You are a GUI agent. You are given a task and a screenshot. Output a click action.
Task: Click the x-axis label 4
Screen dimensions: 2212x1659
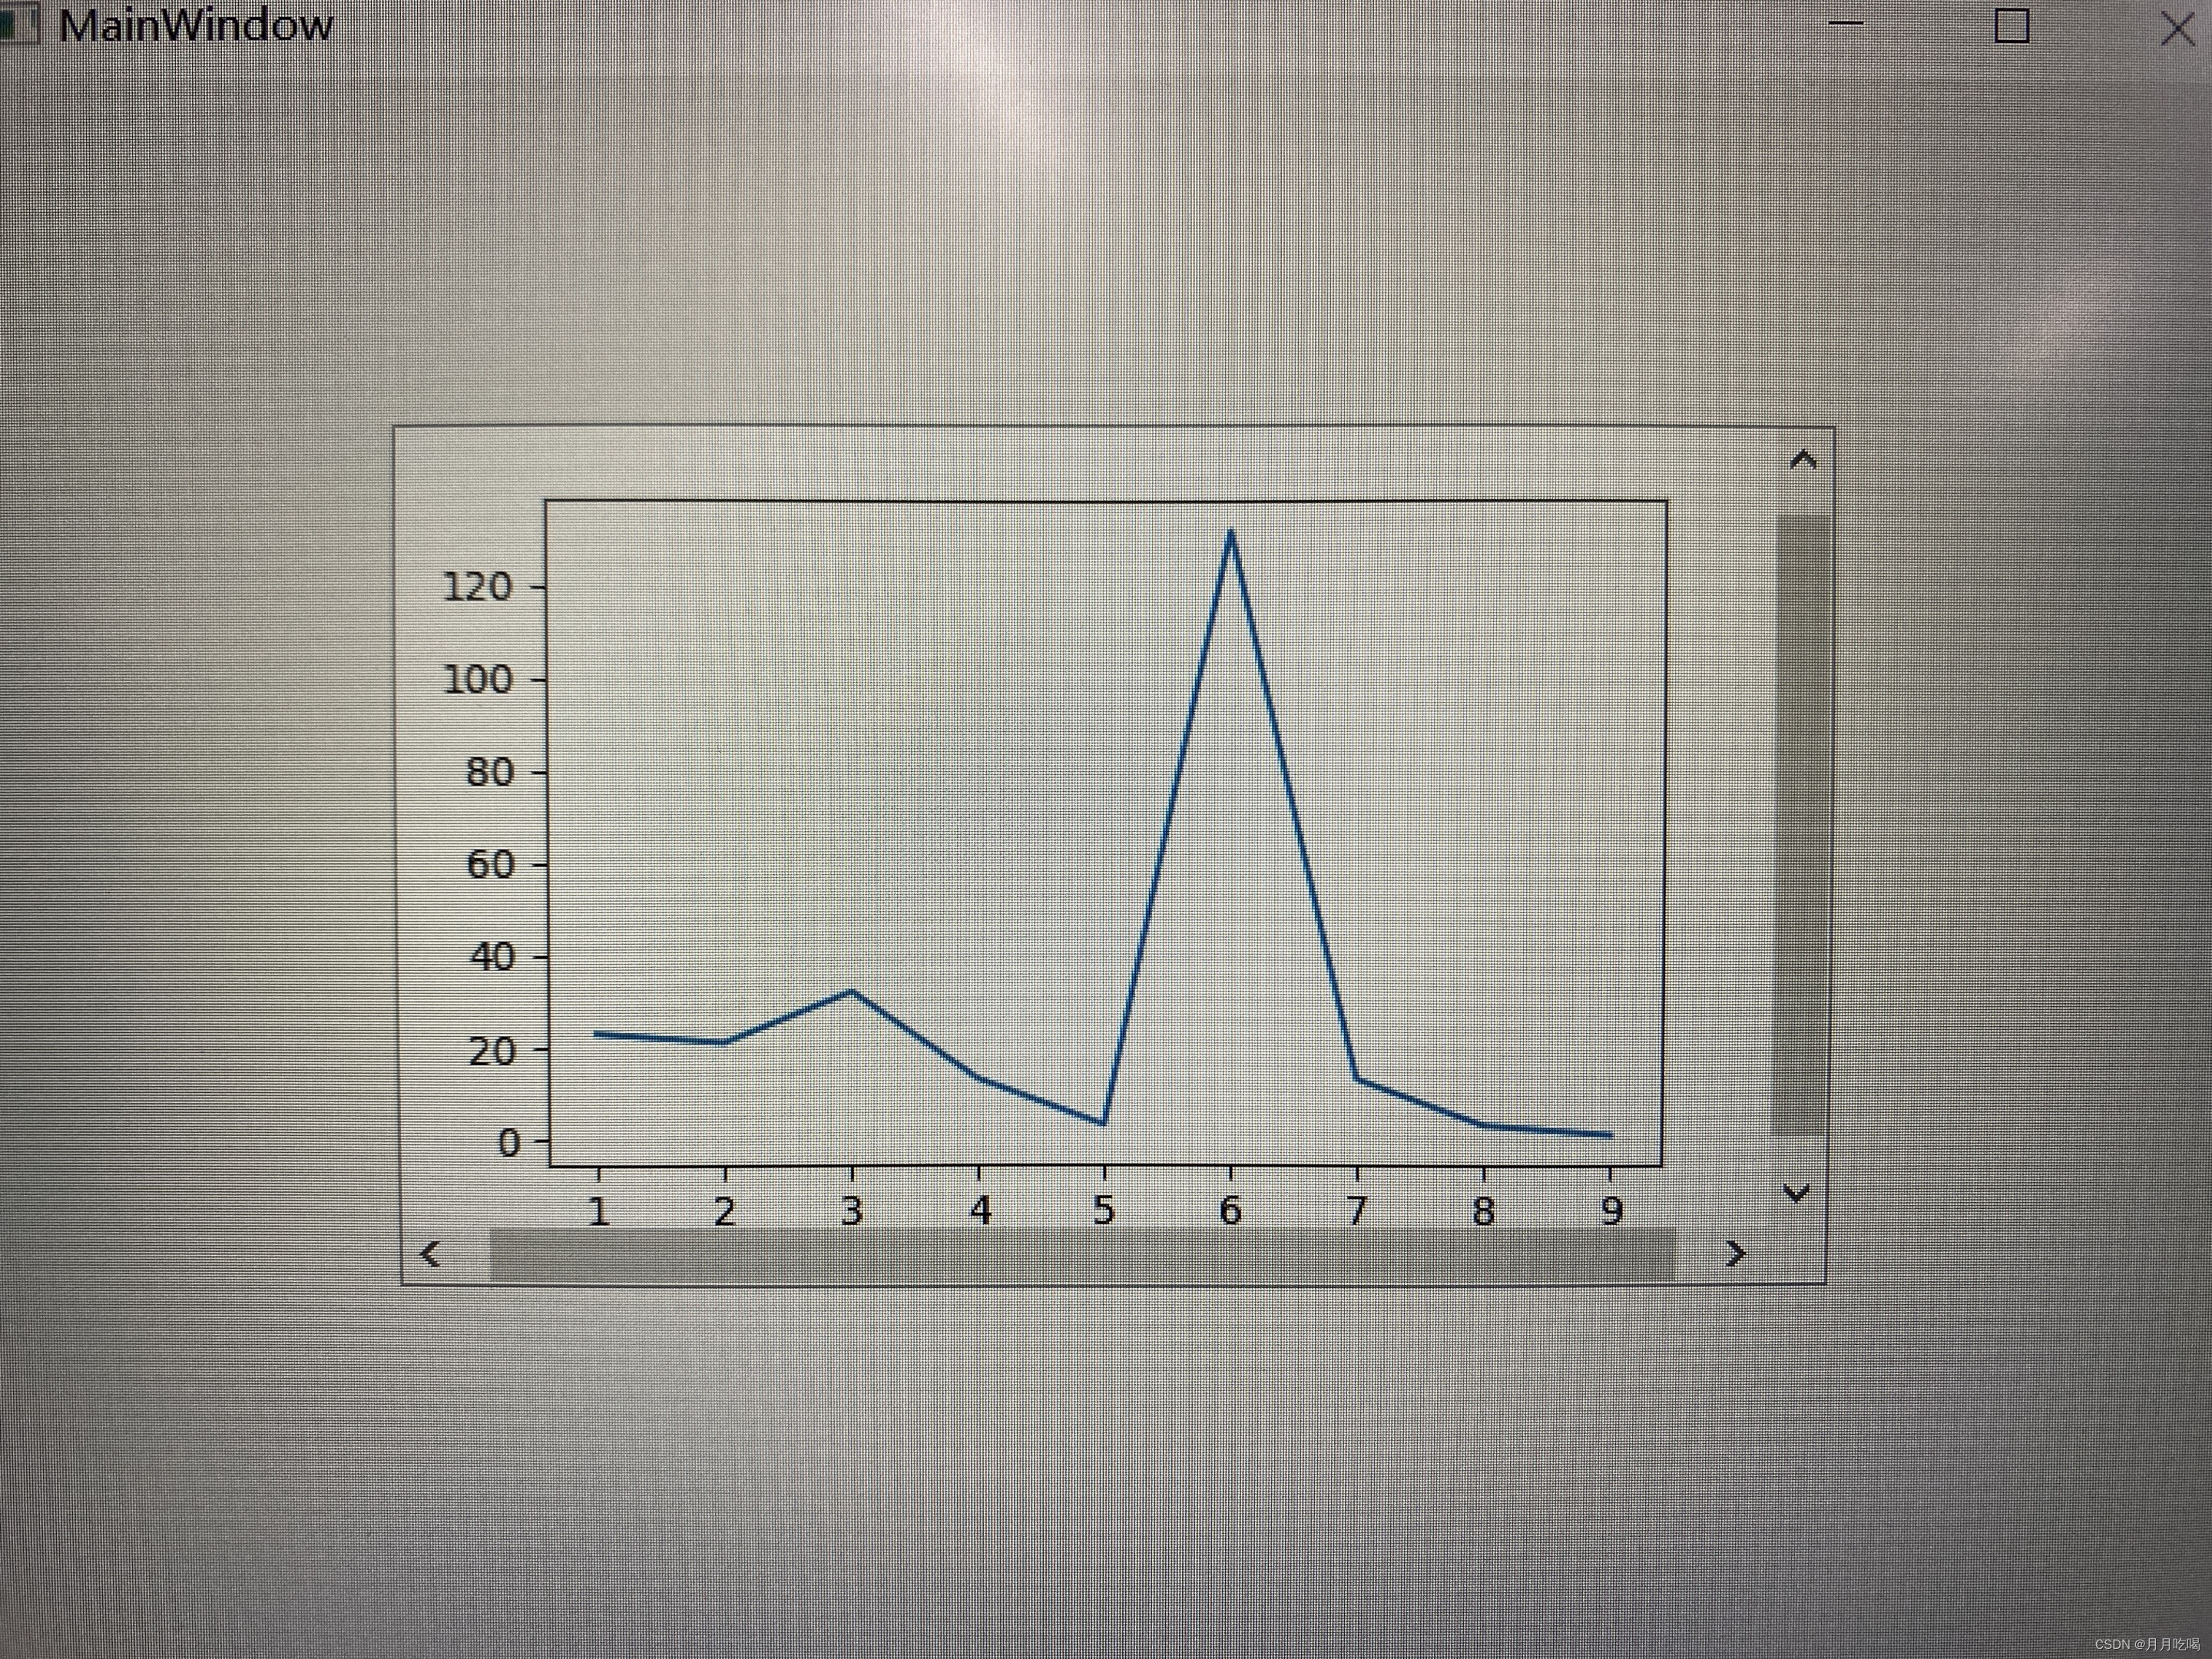[980, 1211]
